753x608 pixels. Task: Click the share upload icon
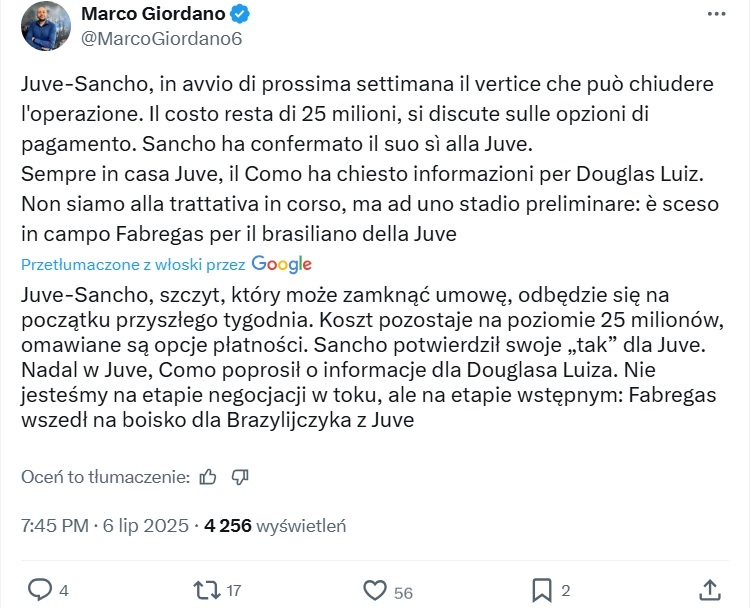[709, 589]
